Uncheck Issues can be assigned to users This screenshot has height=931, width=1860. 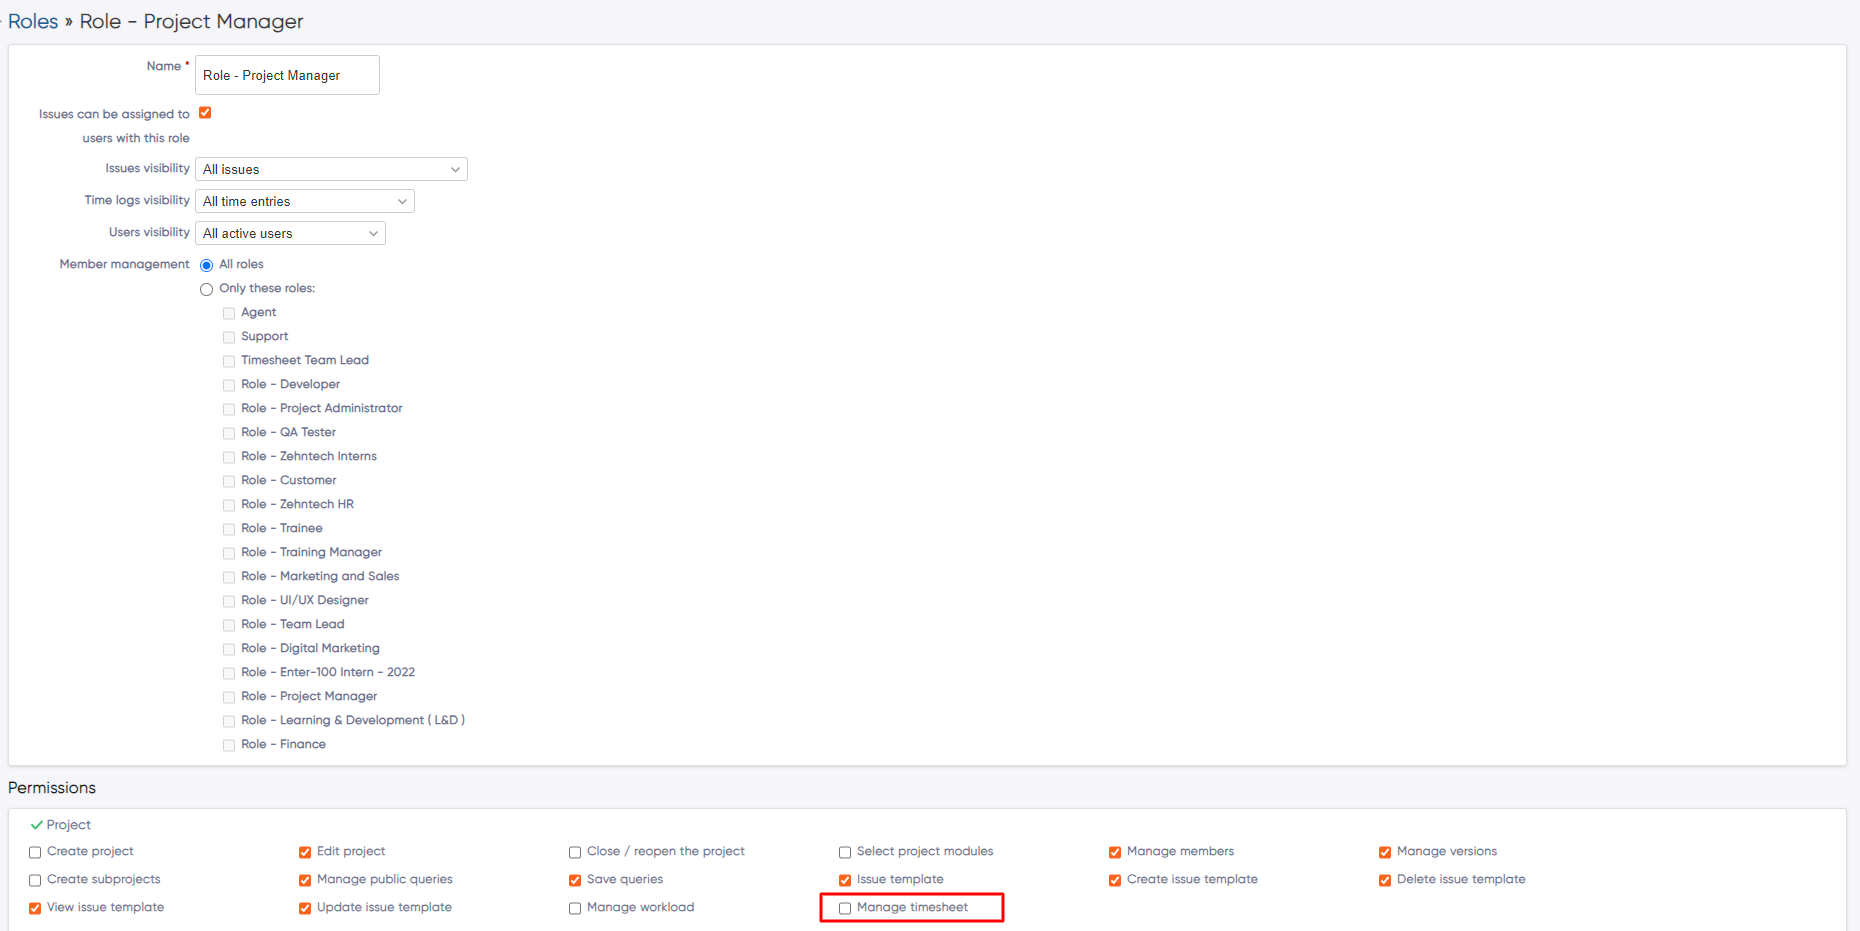(x=204, y=112)
